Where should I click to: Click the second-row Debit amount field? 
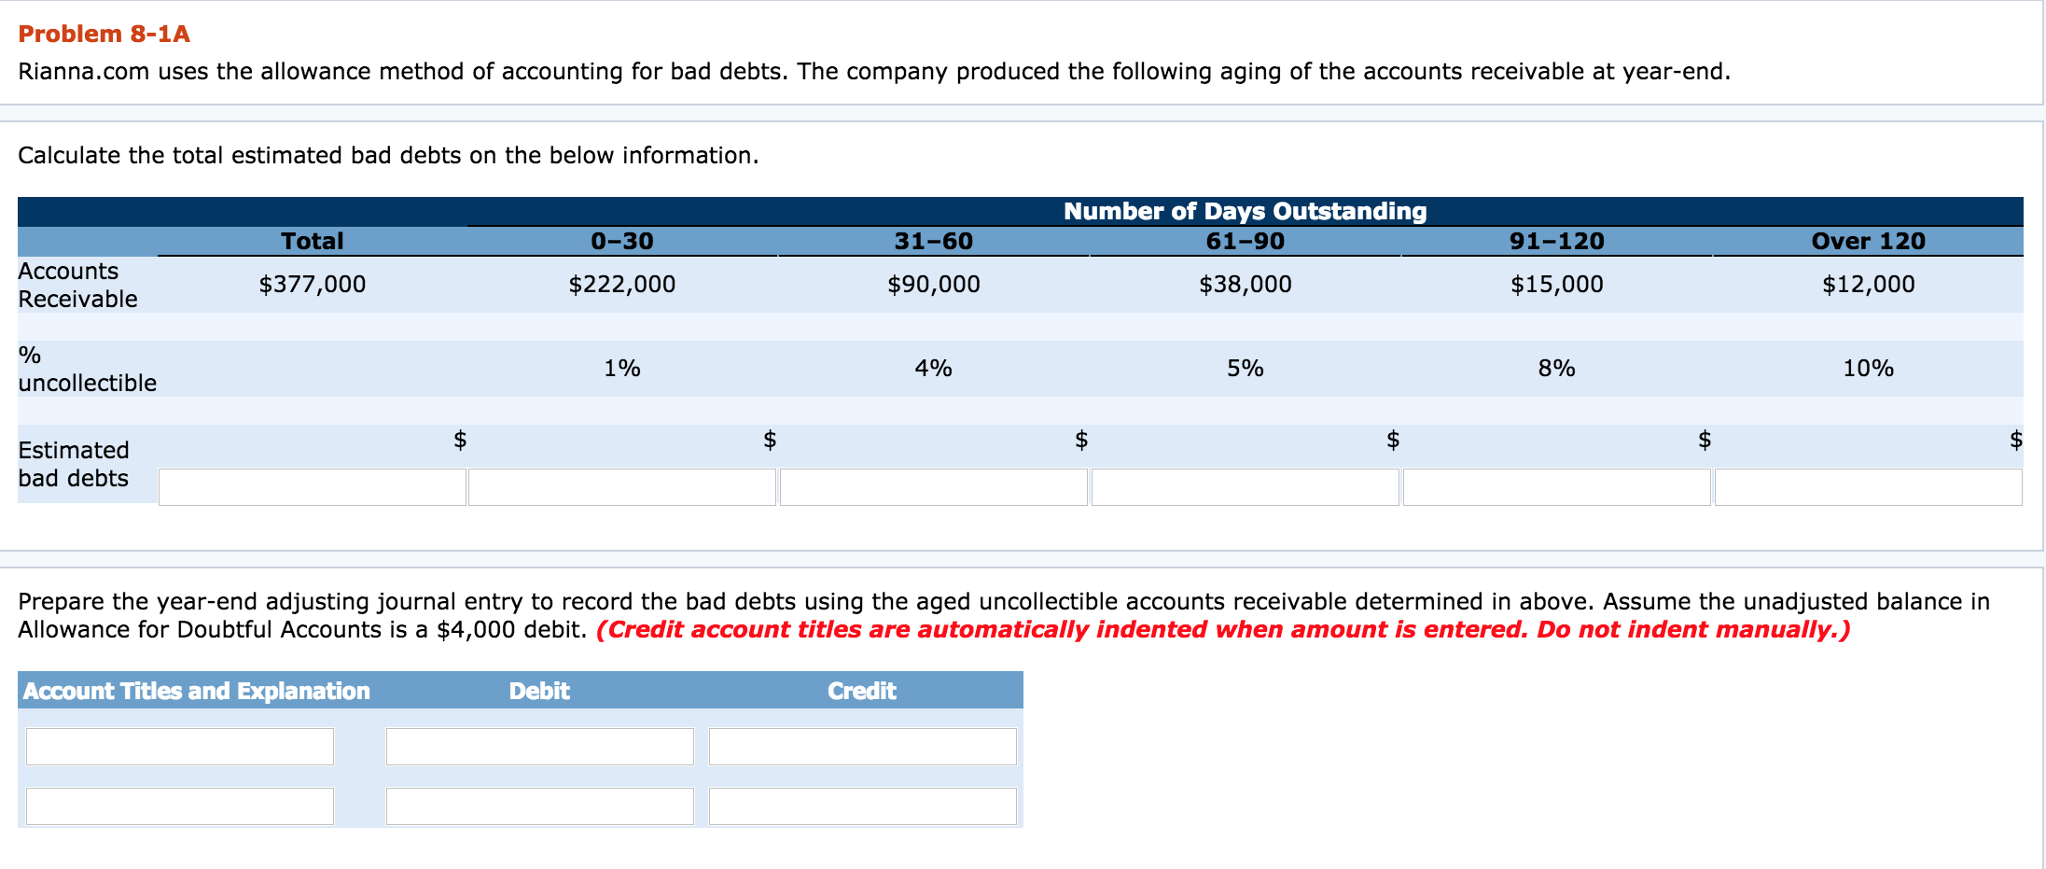click(540, 806)
